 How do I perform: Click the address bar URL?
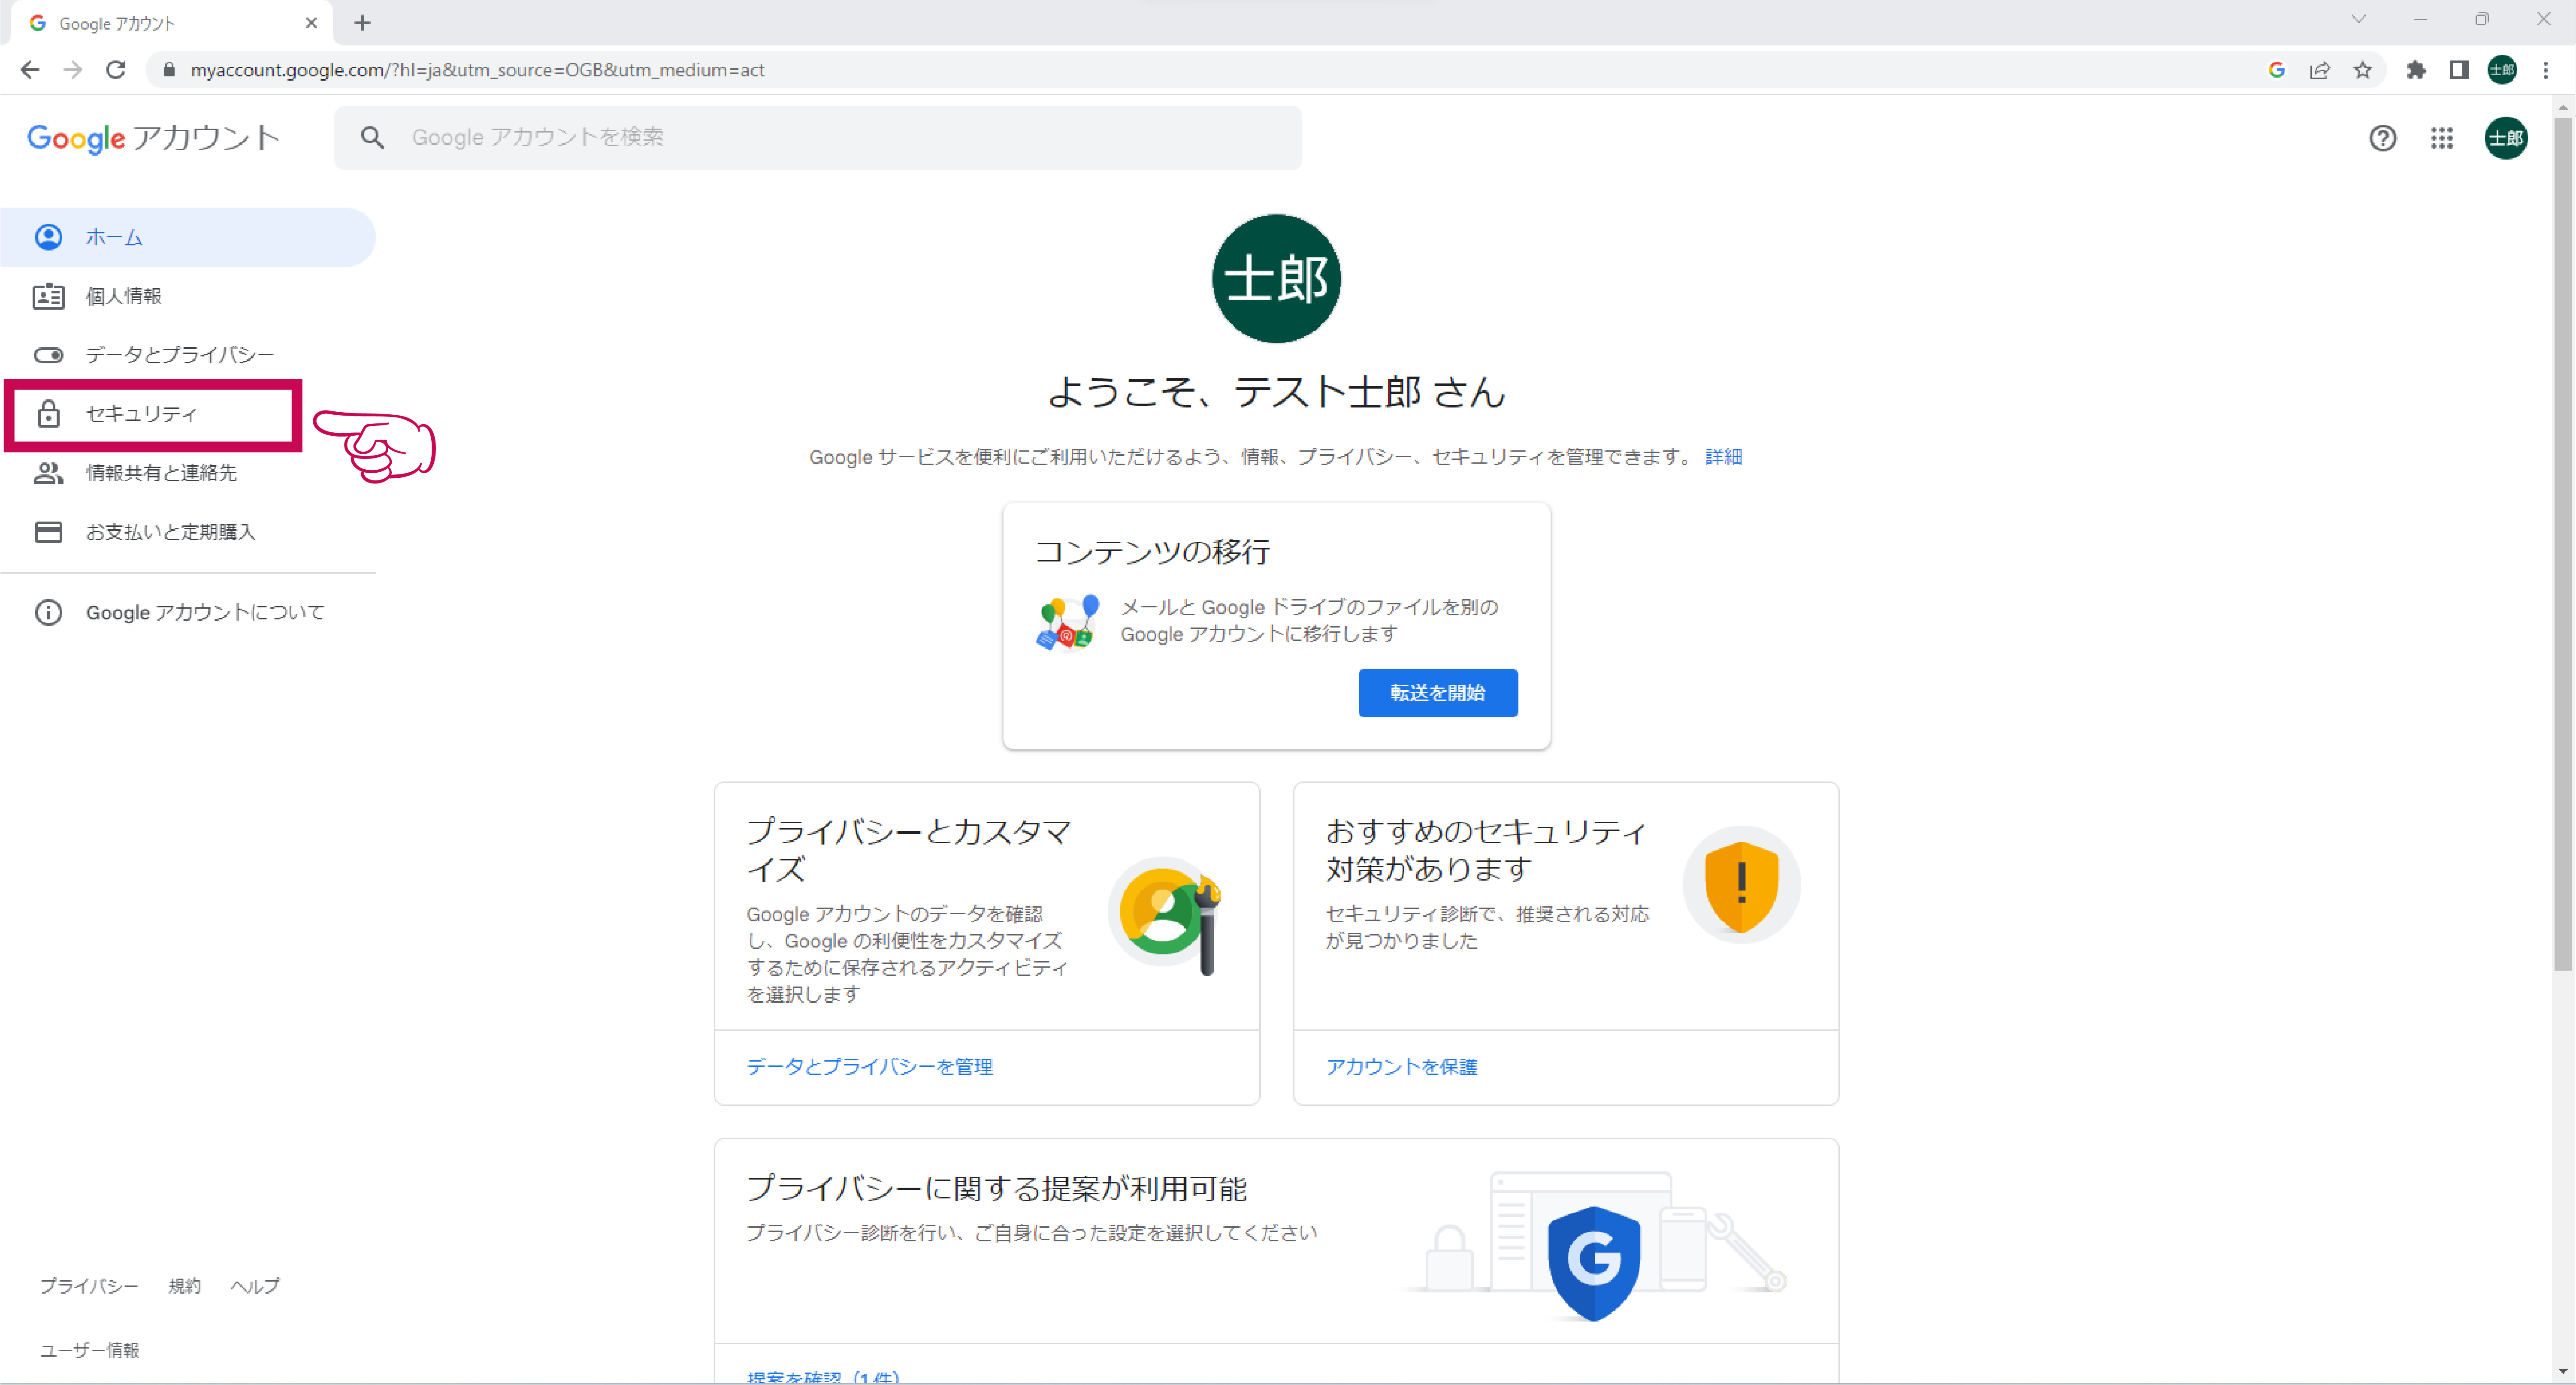pyautogui.click(x=477, y=70)
